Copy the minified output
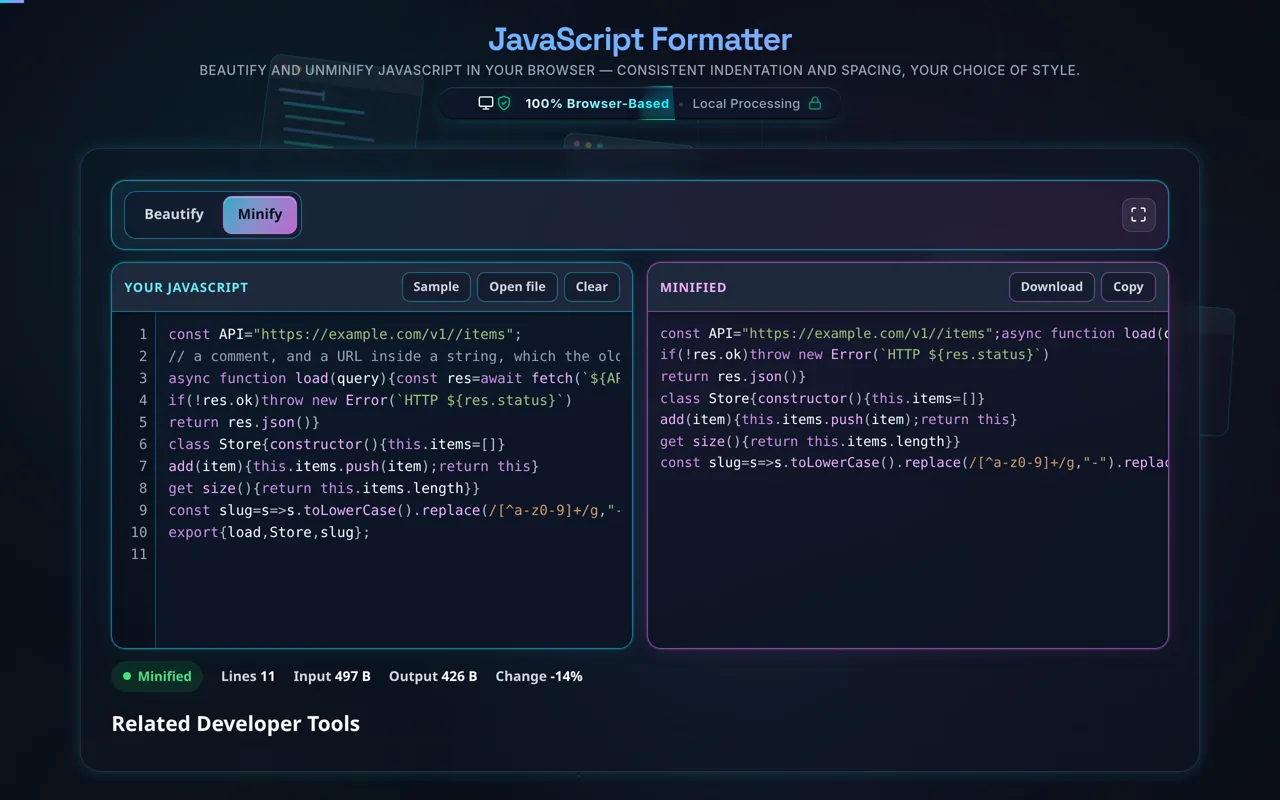The width and height of the screenshot is (1280, 800). [x=1128, y=287]
